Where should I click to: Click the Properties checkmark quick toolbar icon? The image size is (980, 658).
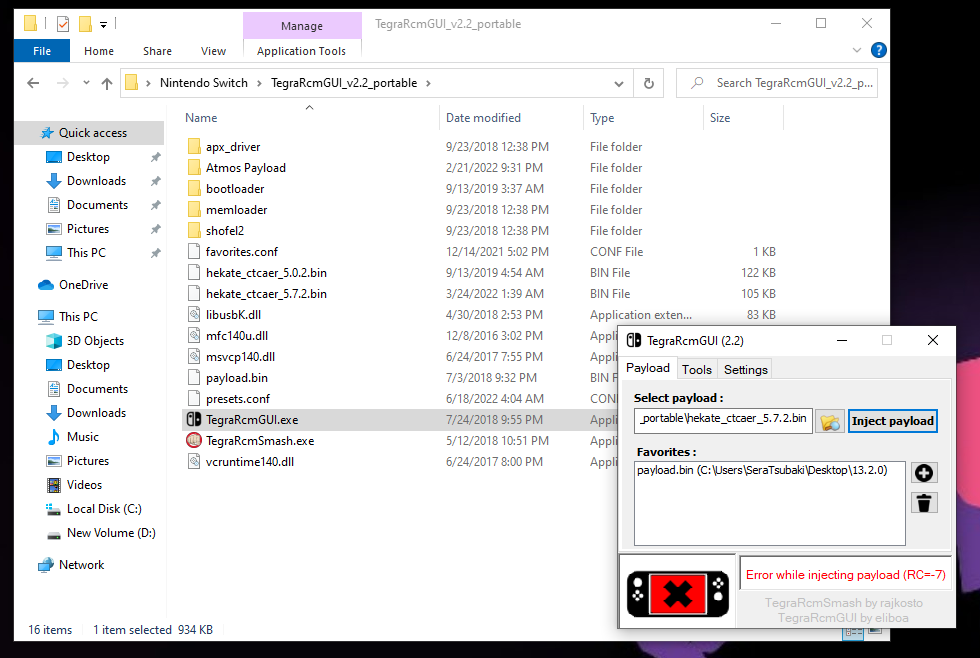[62, 24]
